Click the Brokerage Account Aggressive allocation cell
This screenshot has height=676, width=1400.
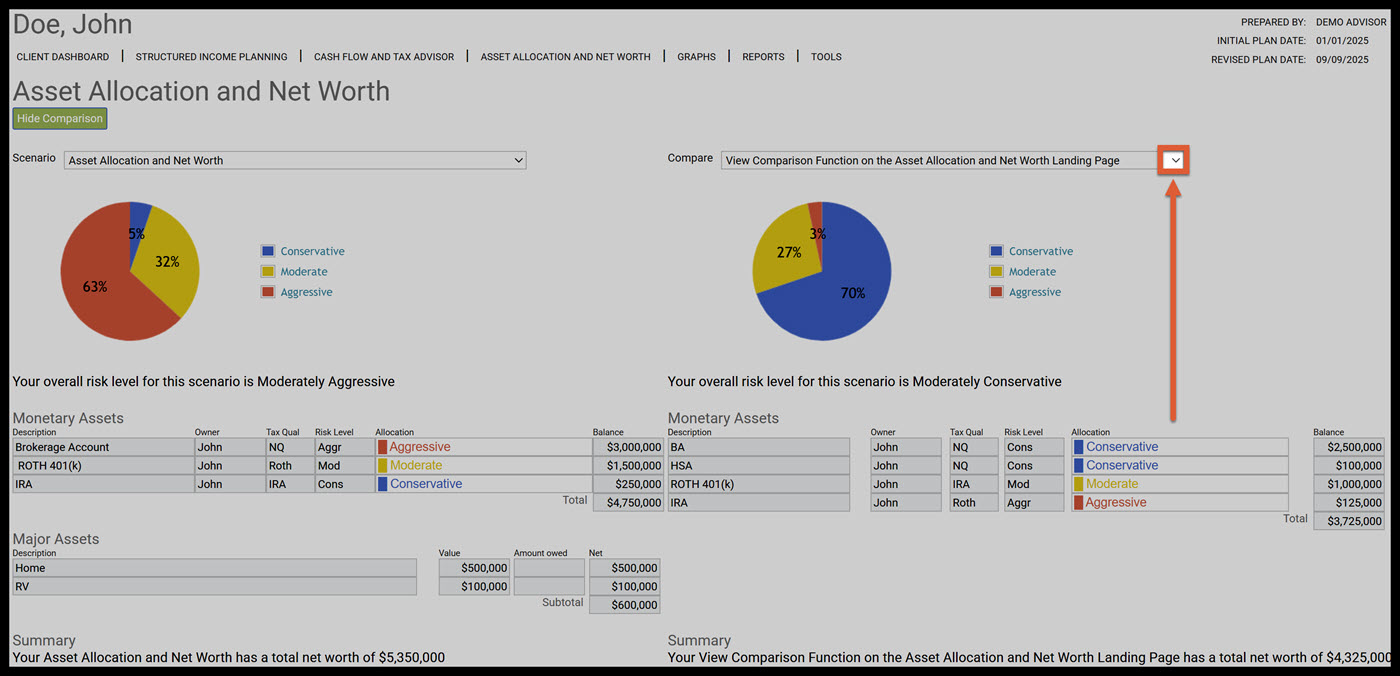(x=483, y=447)
